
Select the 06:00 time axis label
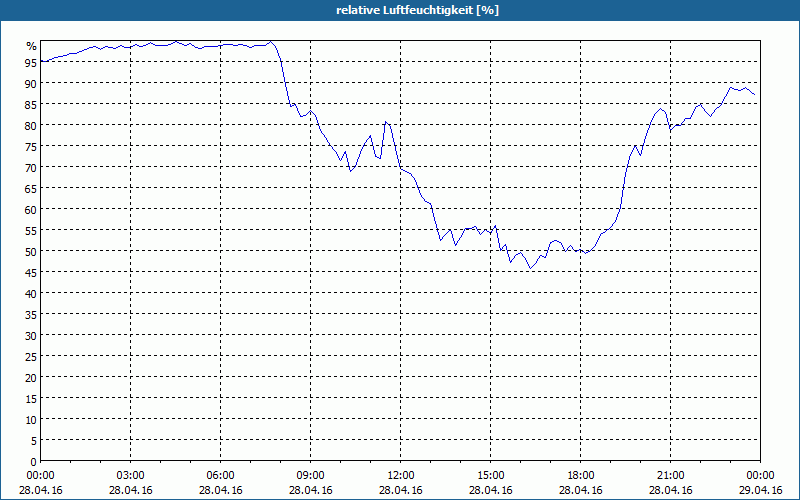coord(220,476)
